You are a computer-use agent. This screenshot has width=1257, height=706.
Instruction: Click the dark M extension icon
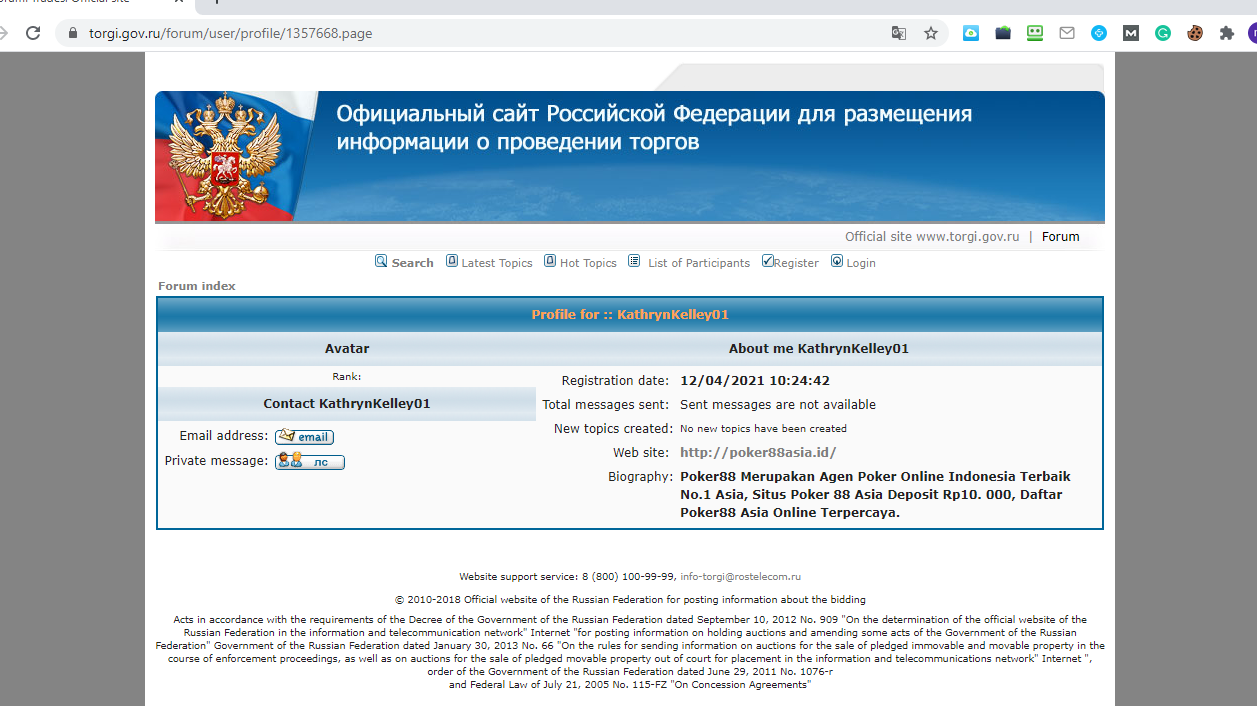pos(1131,33)
